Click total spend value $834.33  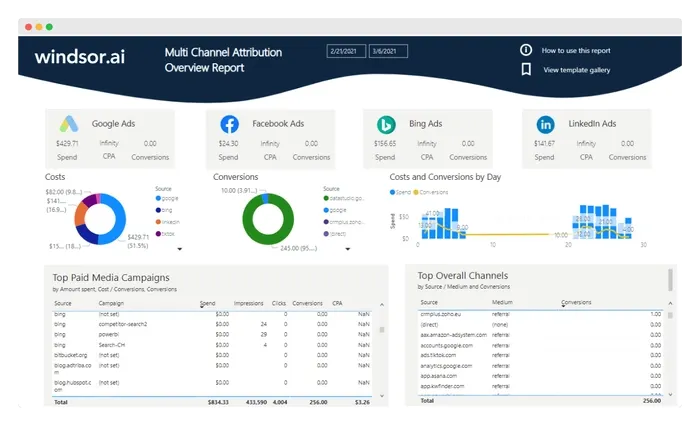218,402
